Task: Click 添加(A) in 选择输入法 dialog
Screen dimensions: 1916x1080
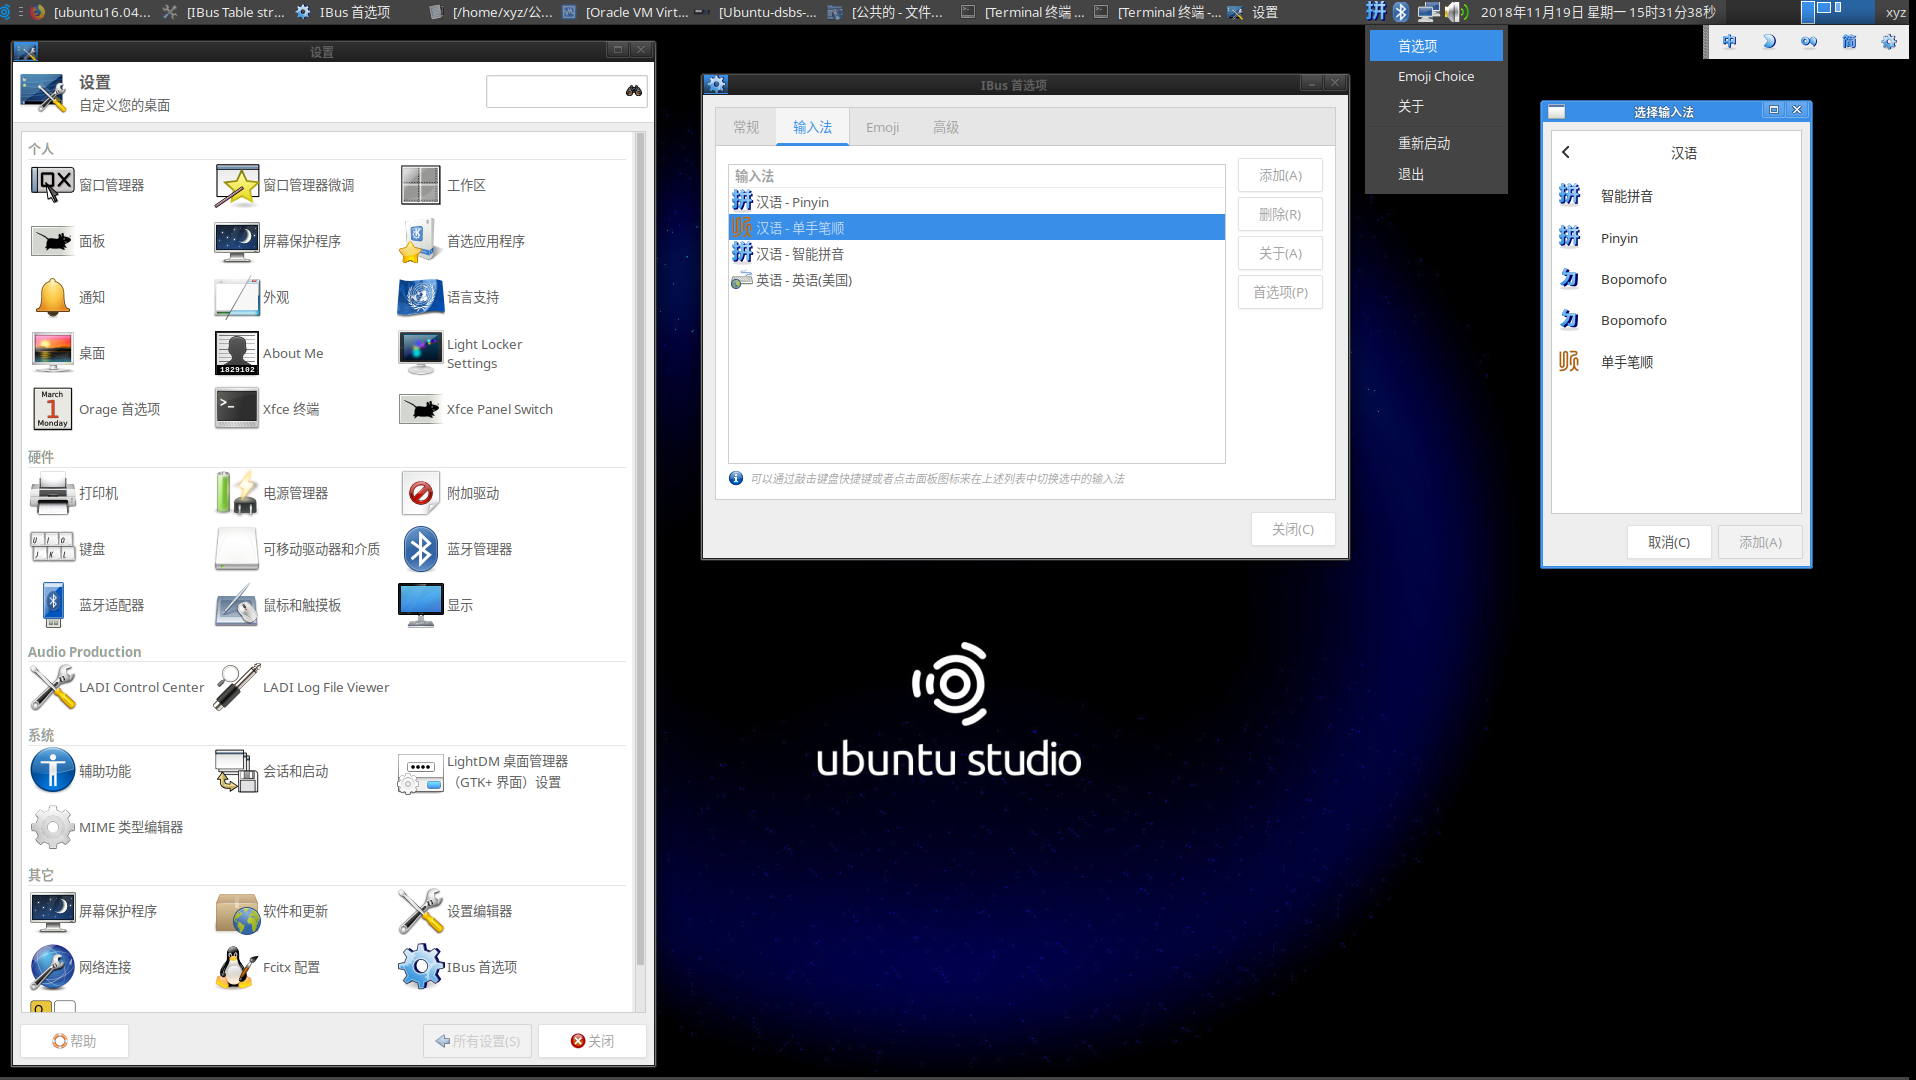Action: [x=1760, y=542]
